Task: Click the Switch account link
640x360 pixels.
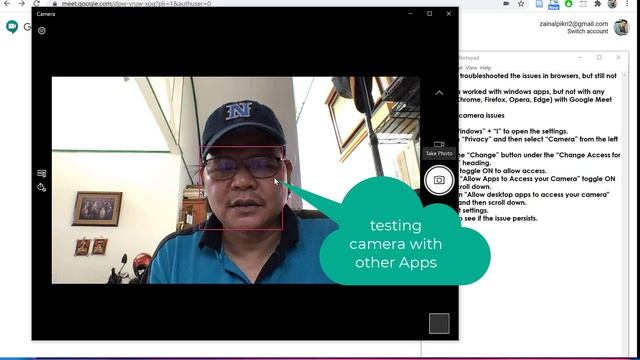Action: click(587, 31)
